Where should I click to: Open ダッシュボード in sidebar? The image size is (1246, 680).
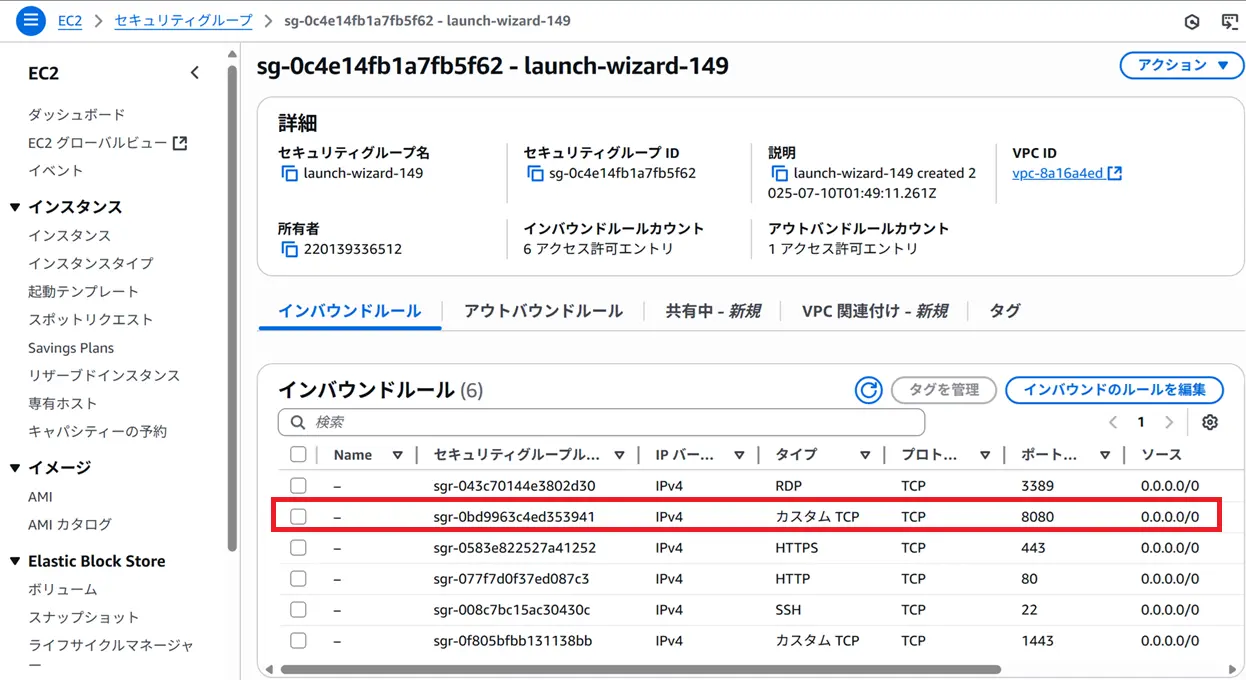[x=77, y=115]
